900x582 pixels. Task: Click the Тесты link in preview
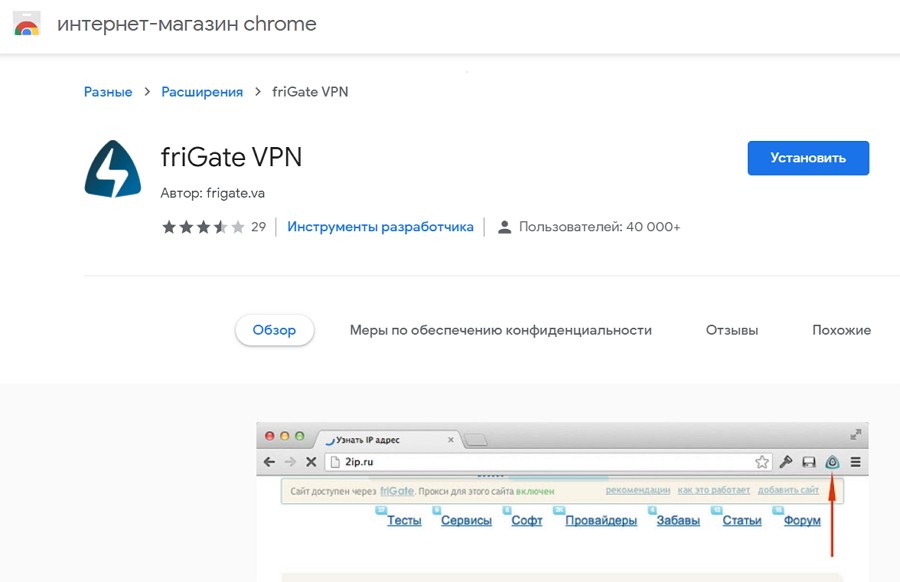pos(404,520)
